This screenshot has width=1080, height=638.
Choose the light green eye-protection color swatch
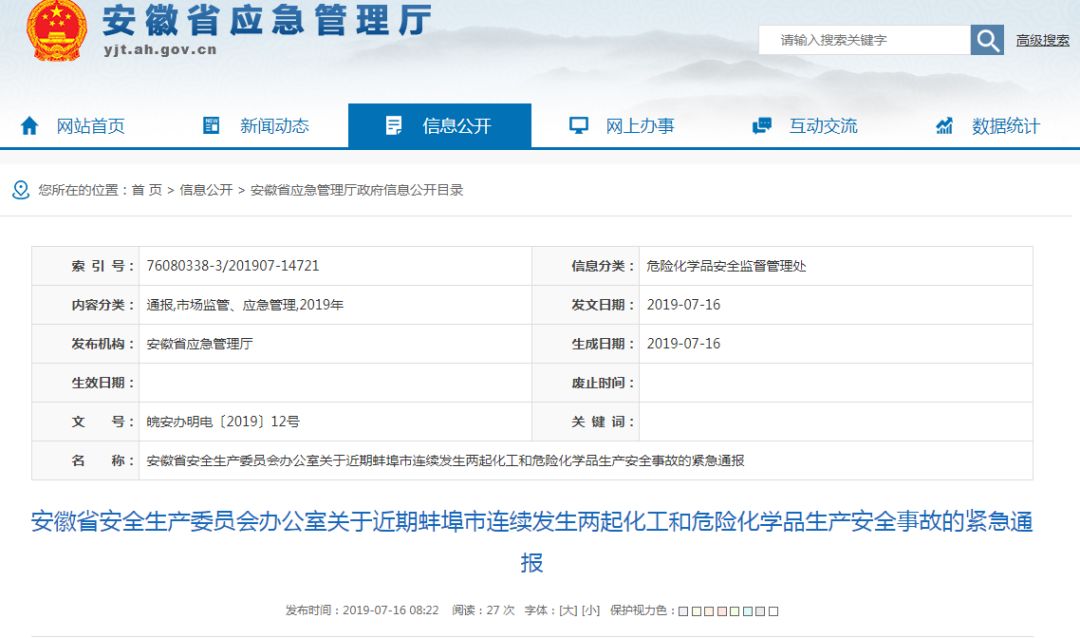[x=734, y=611]
